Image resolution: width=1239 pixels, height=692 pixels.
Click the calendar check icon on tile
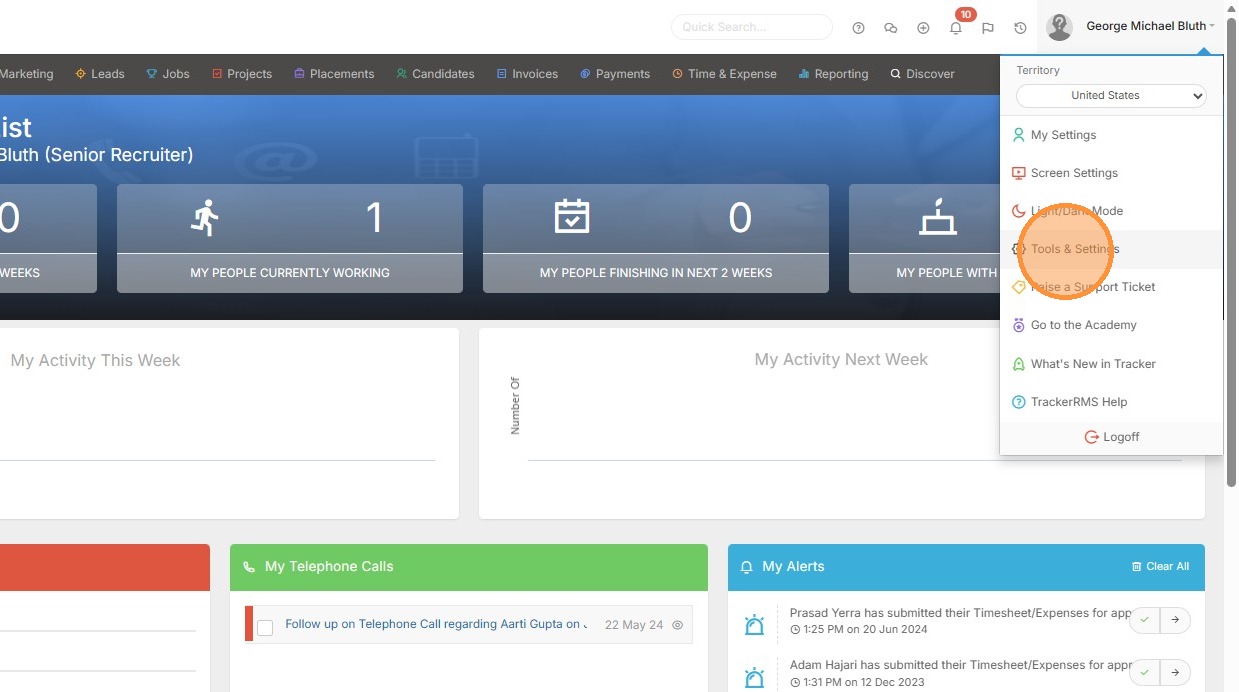pyautogui.click(x=572, y=217)
